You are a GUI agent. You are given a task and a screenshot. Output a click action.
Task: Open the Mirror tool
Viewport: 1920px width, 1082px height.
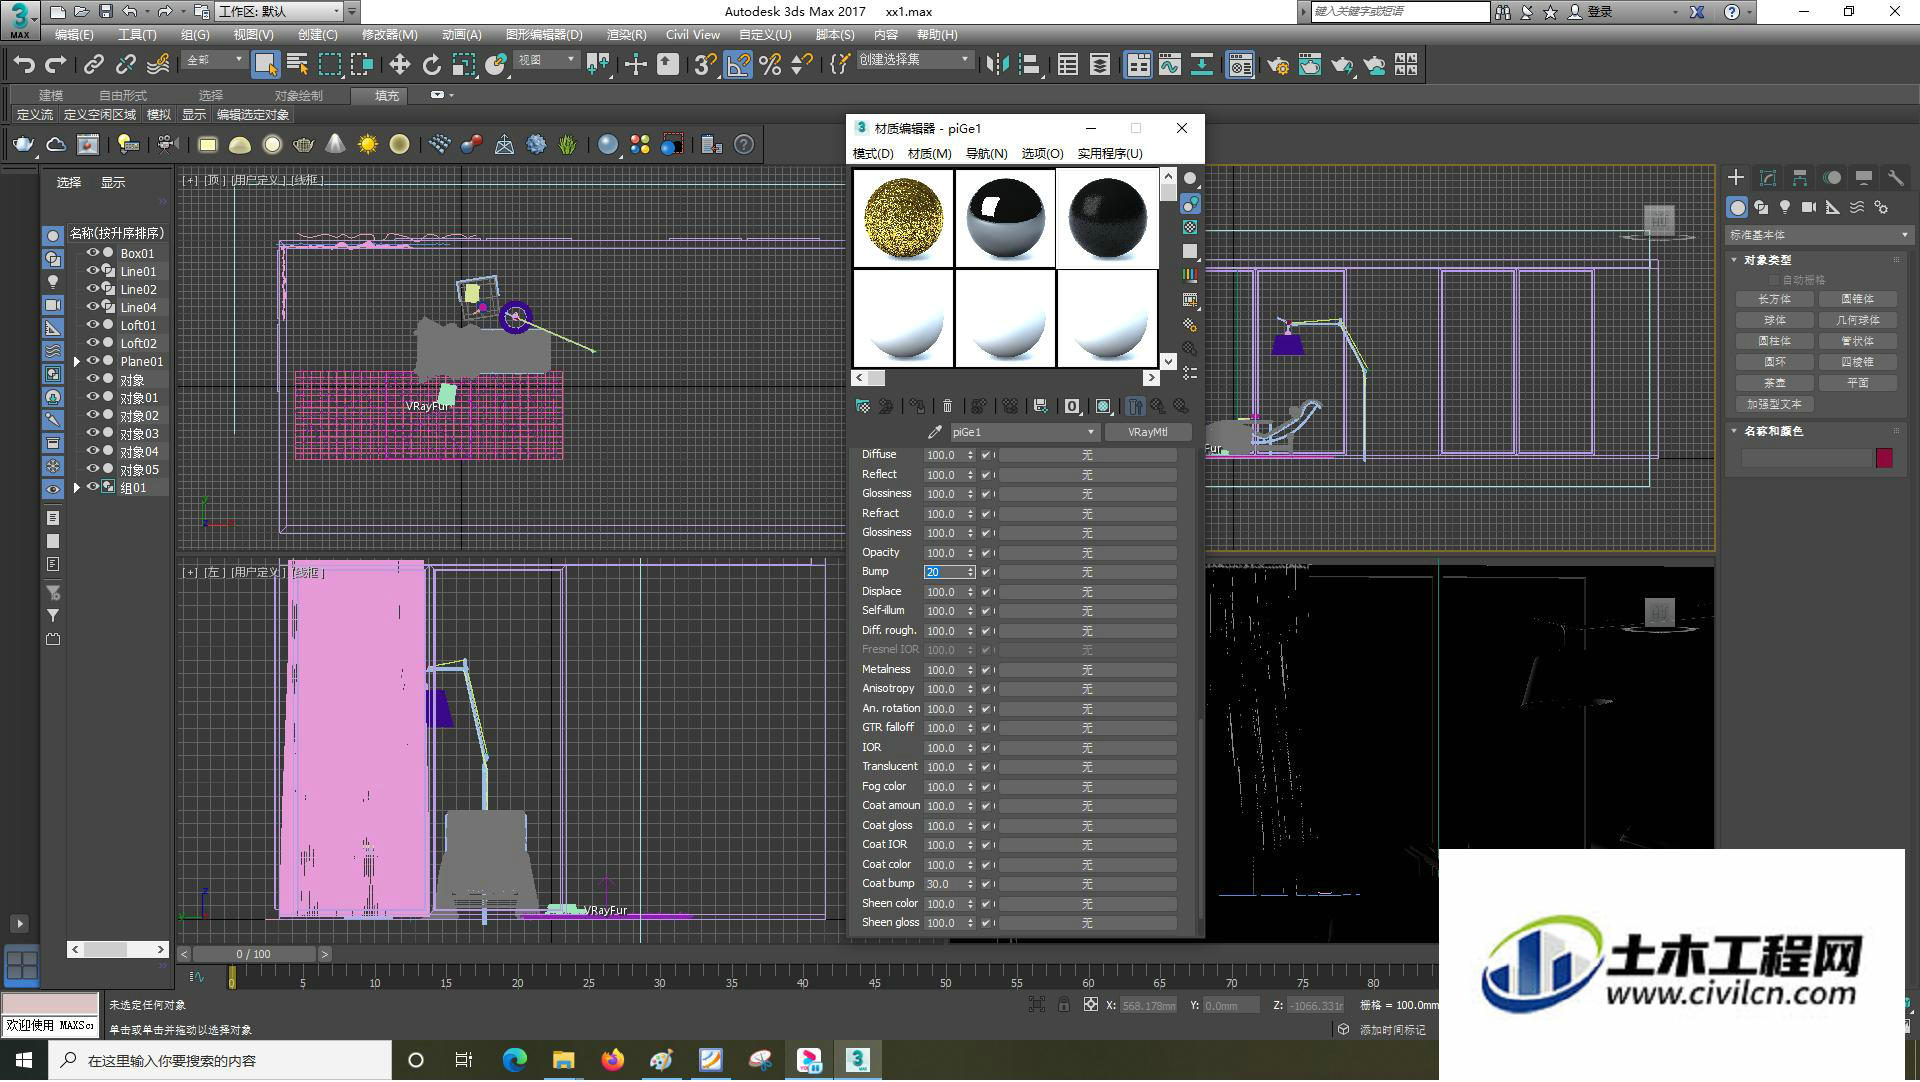997,65
